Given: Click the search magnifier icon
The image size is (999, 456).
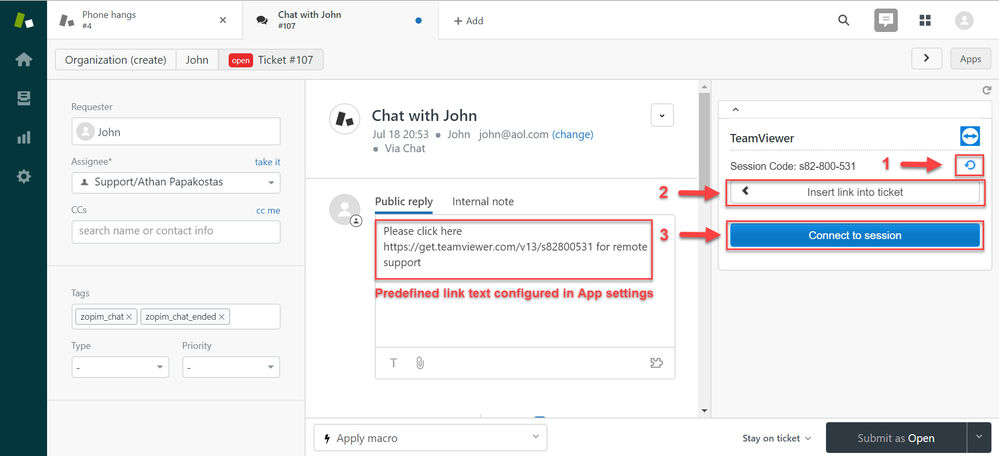Looking at the screenshot, I should tap(844, 20).
